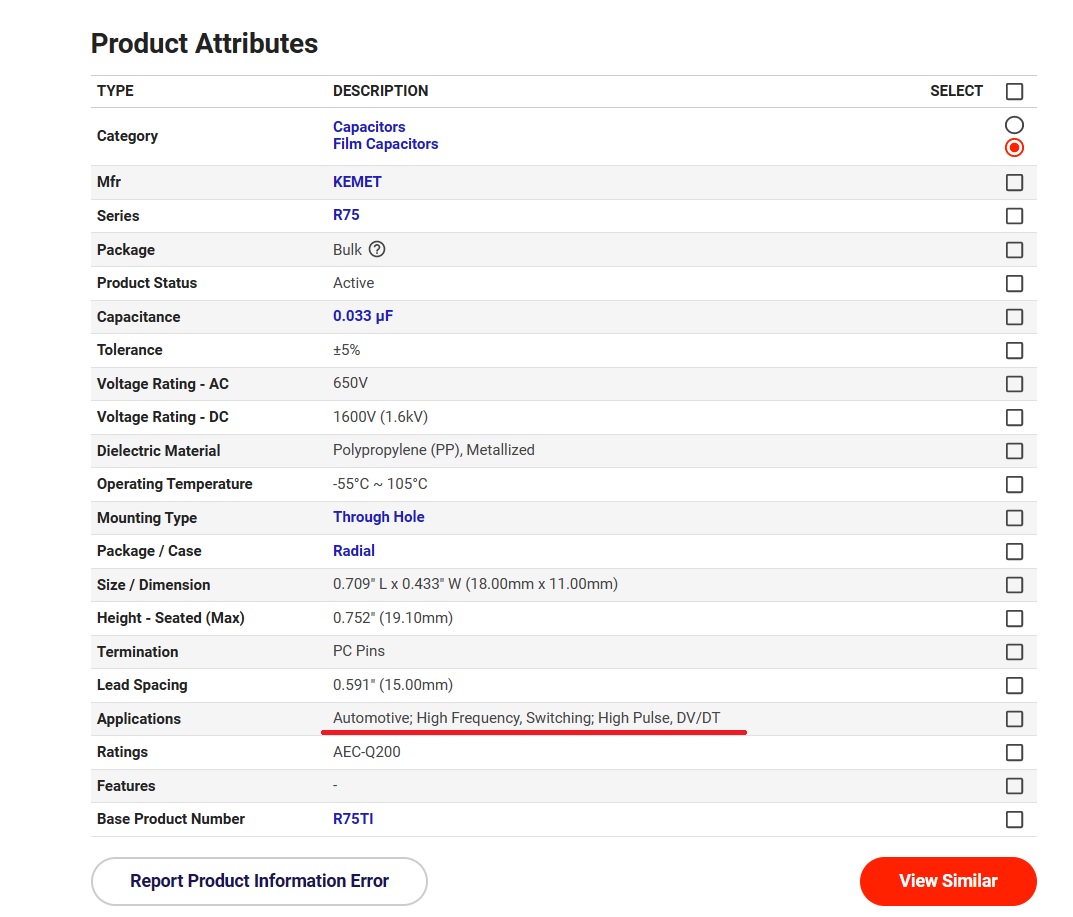1073x917 pixels.
Task: Check the Lead Spacing row checkbox
Action: (1014, 686)
